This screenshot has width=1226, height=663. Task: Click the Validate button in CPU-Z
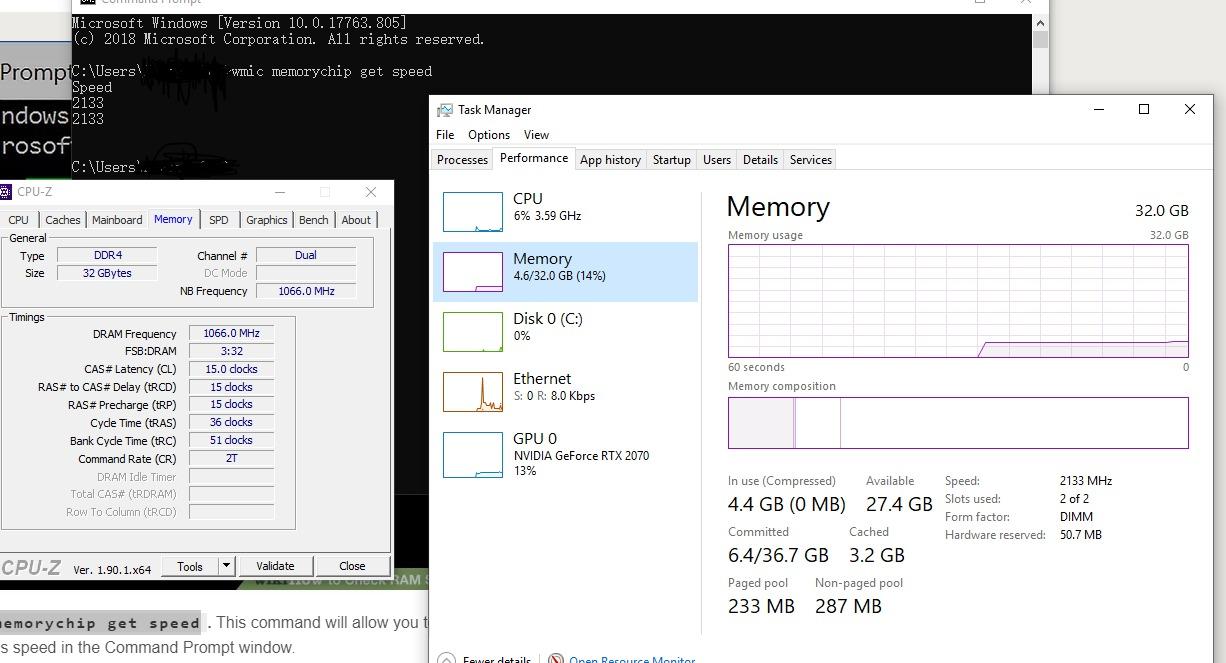(275, 566)
